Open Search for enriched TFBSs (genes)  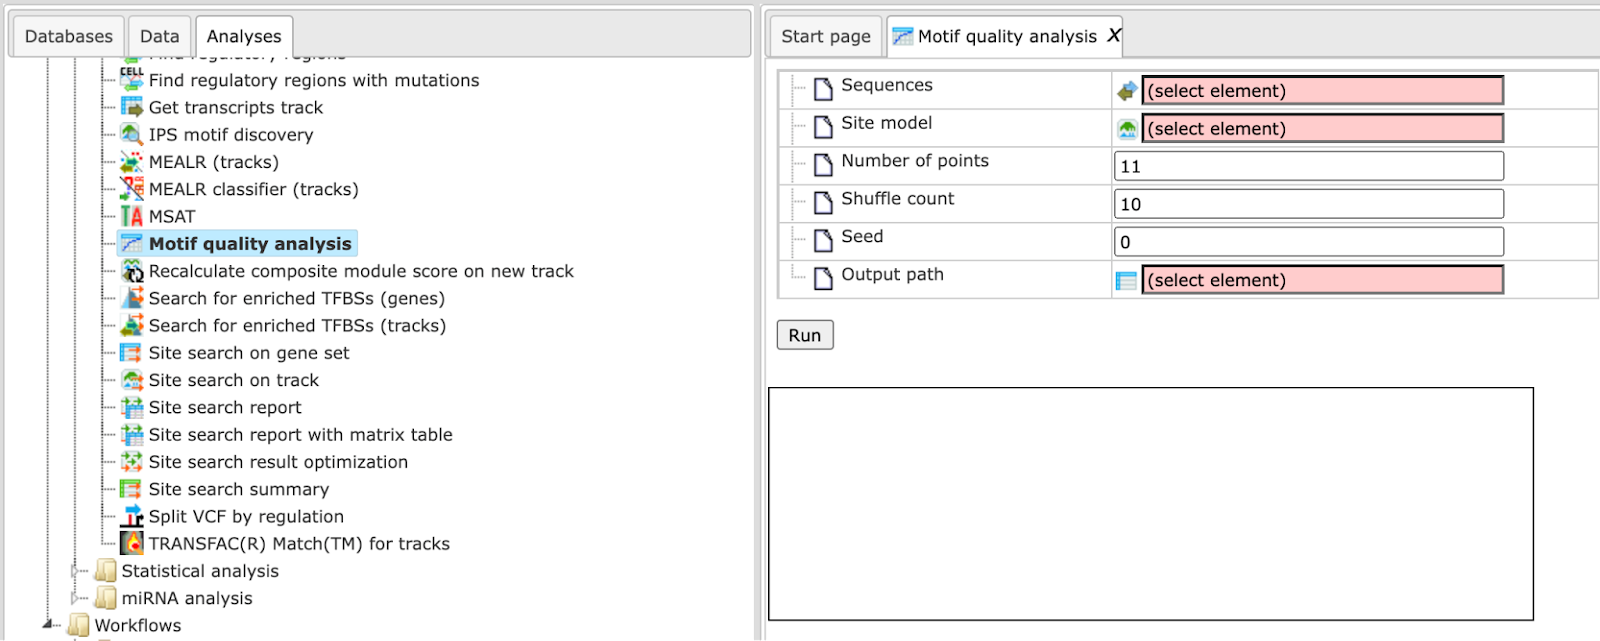click(x=297, y=298)
